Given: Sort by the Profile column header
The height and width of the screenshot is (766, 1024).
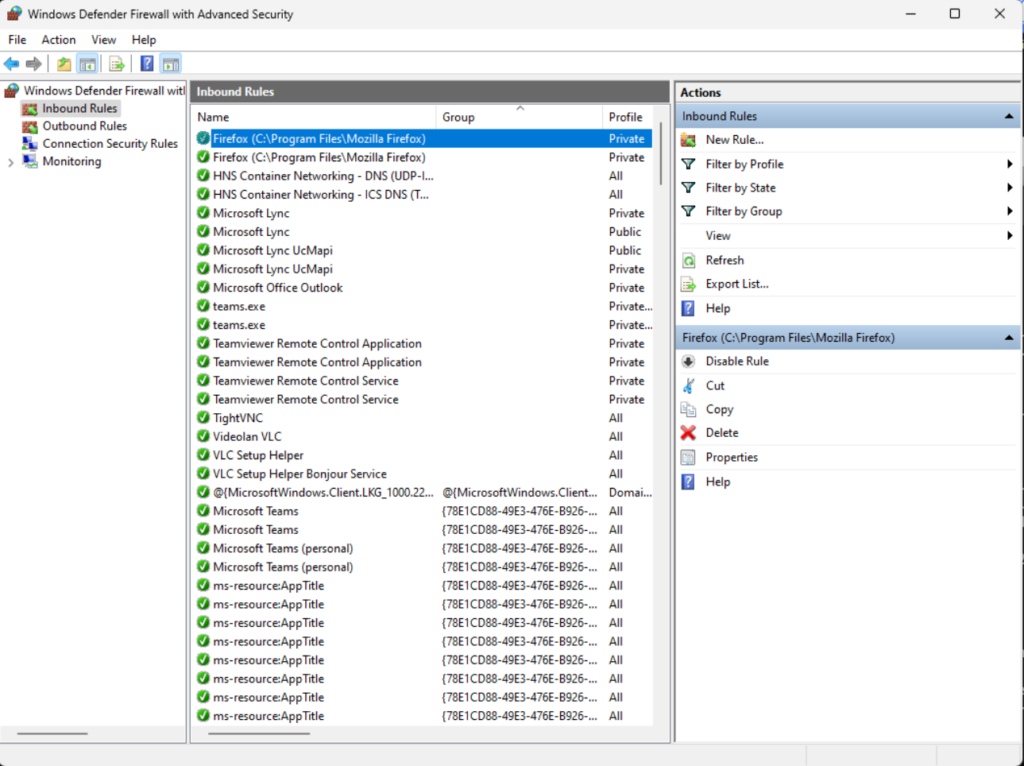Looking at the screenshot, I should 628,117.
